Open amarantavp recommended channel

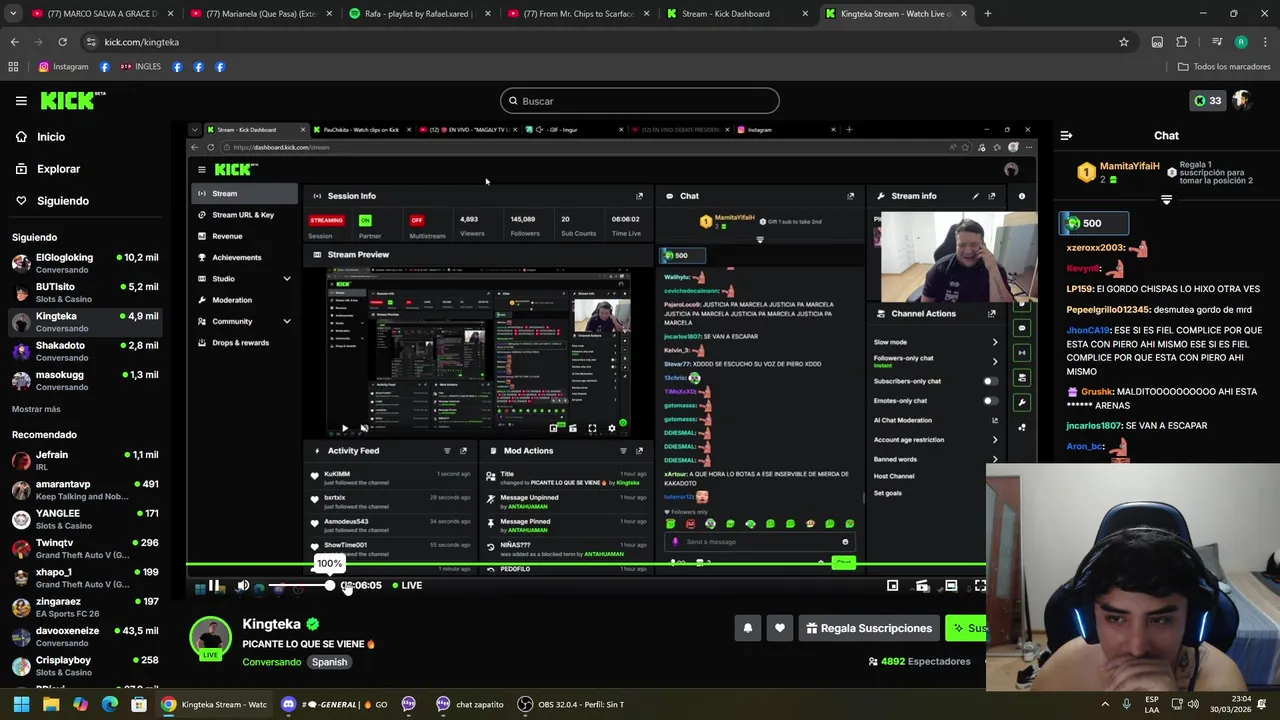coord(86,490)
